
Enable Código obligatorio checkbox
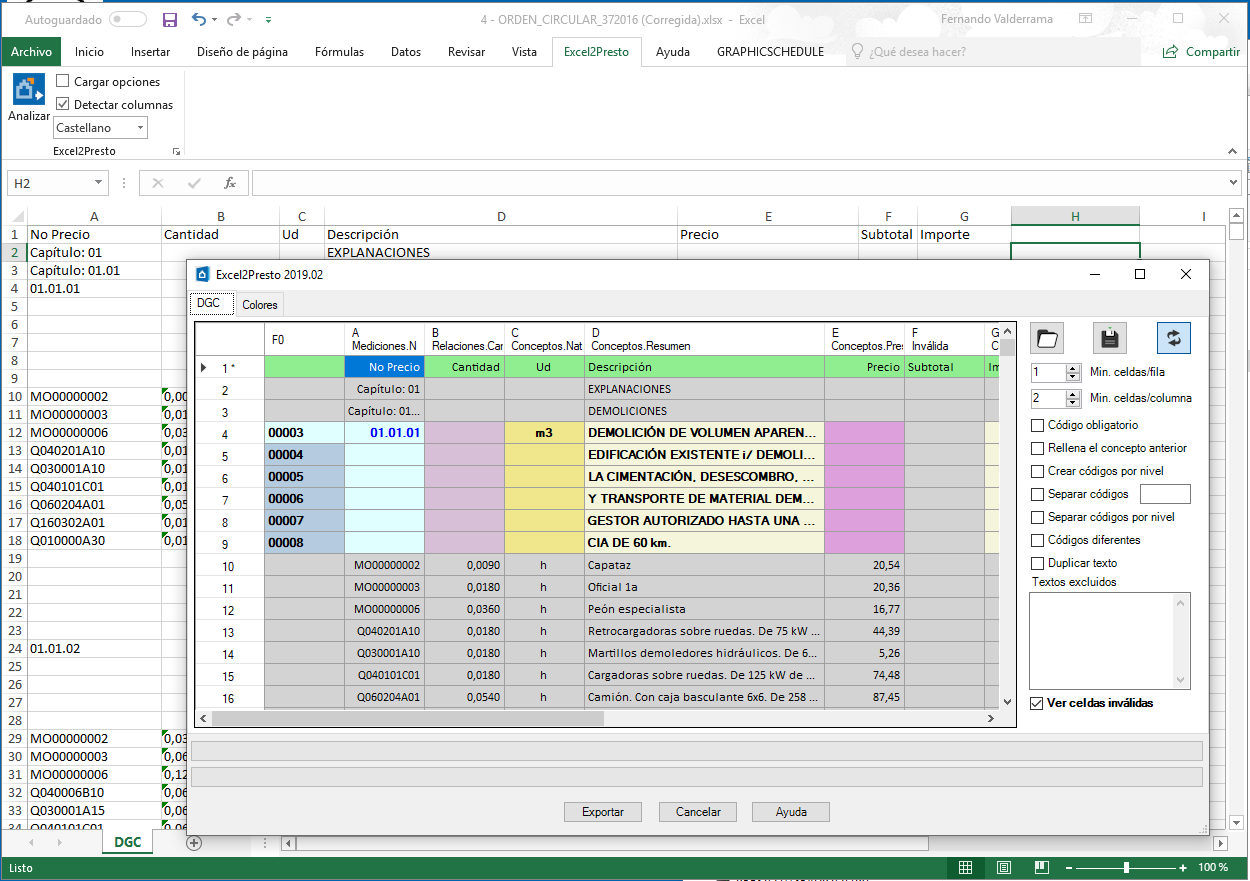1037,425
